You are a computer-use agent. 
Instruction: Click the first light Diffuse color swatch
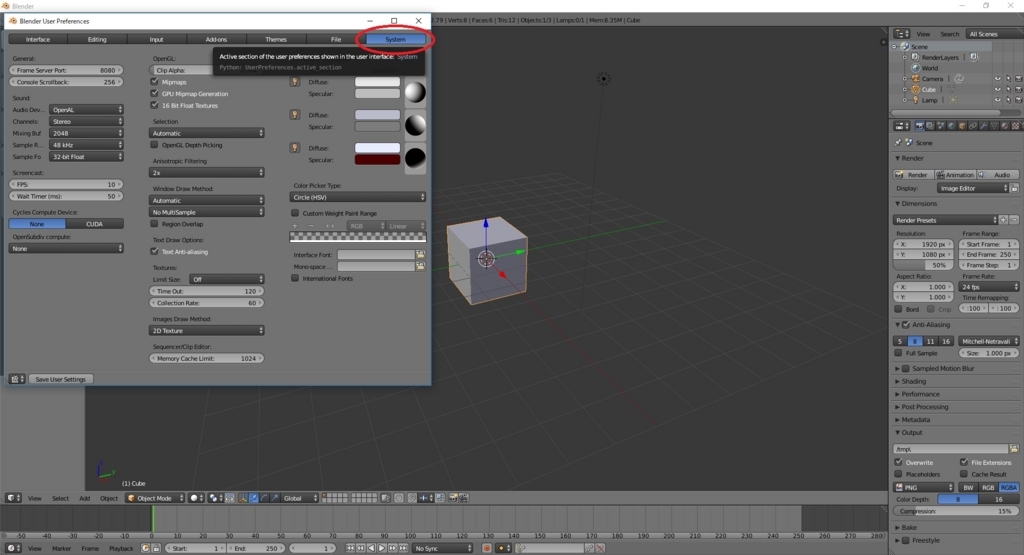pos(377,82)
